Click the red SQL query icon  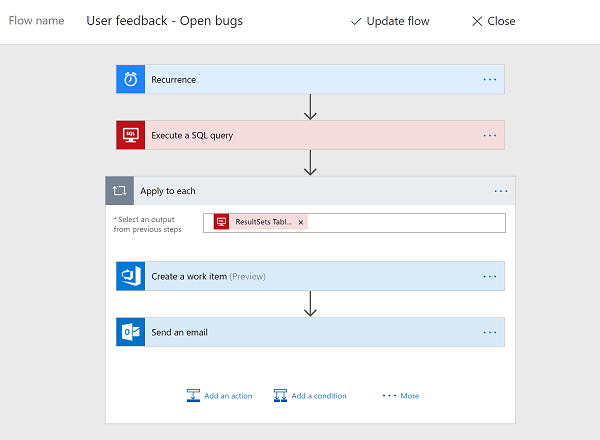click(x=131, y=135)
